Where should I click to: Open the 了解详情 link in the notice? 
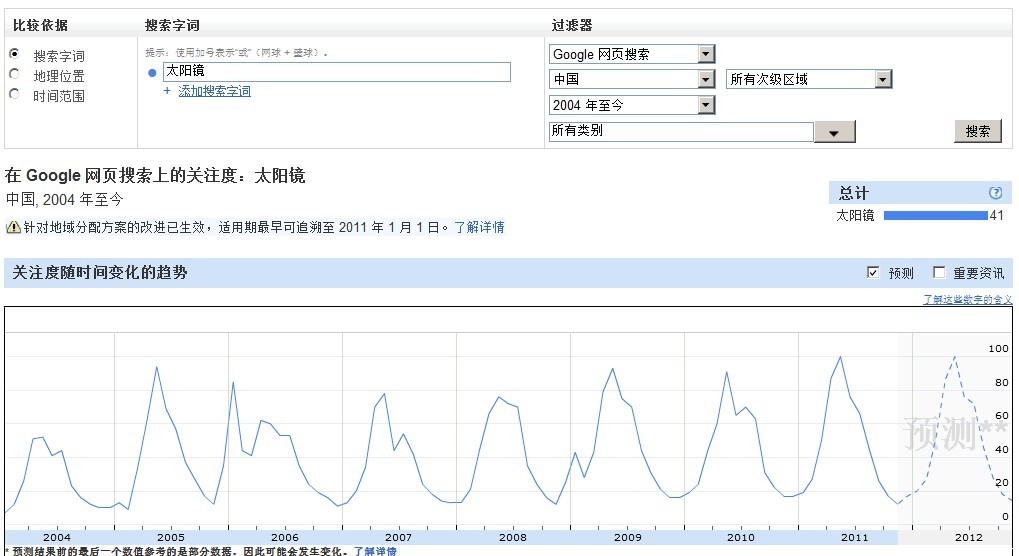tap(479, 227)
